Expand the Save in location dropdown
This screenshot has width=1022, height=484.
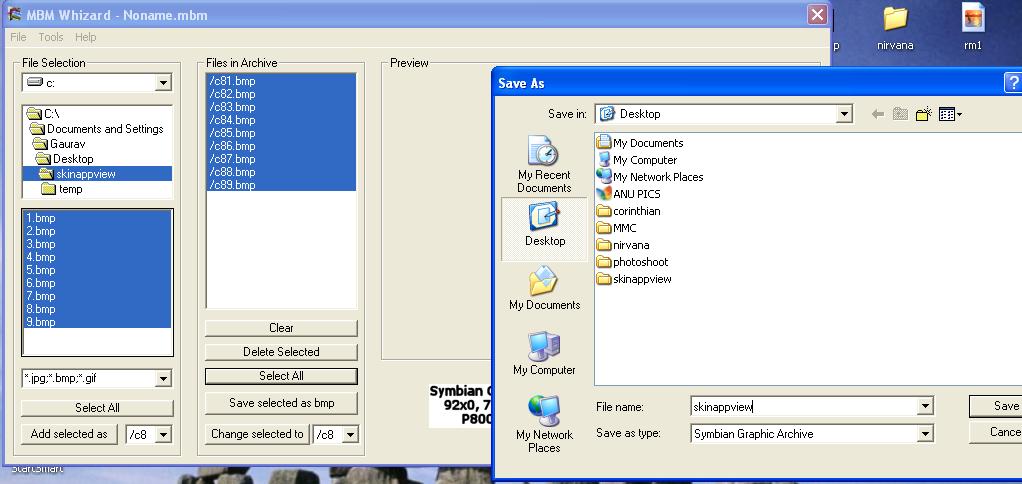(843, 114)
